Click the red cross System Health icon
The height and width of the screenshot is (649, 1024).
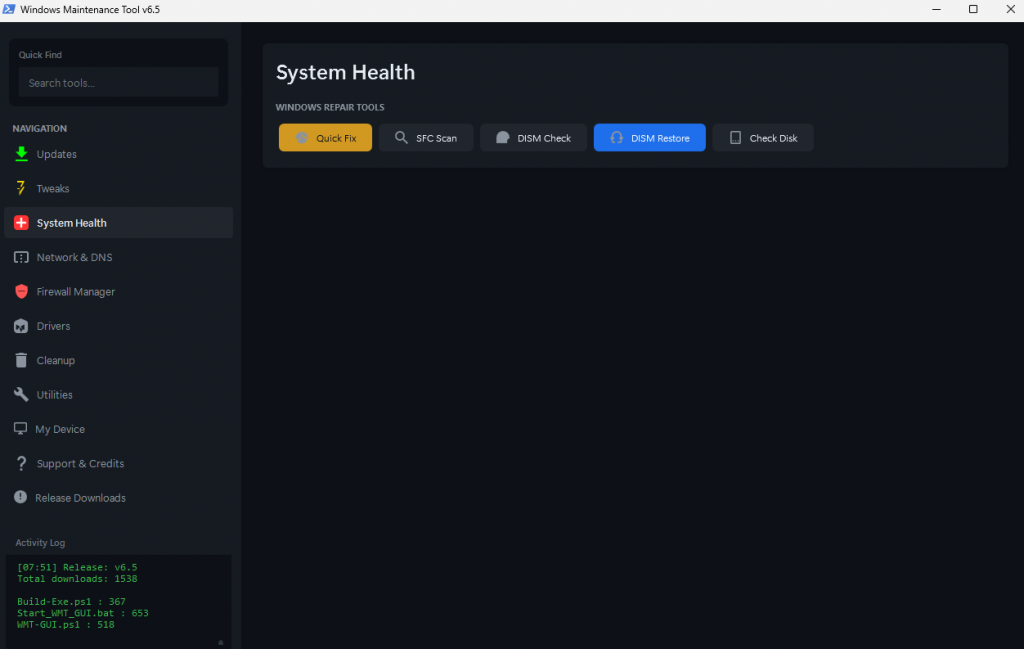pos(21,223)
